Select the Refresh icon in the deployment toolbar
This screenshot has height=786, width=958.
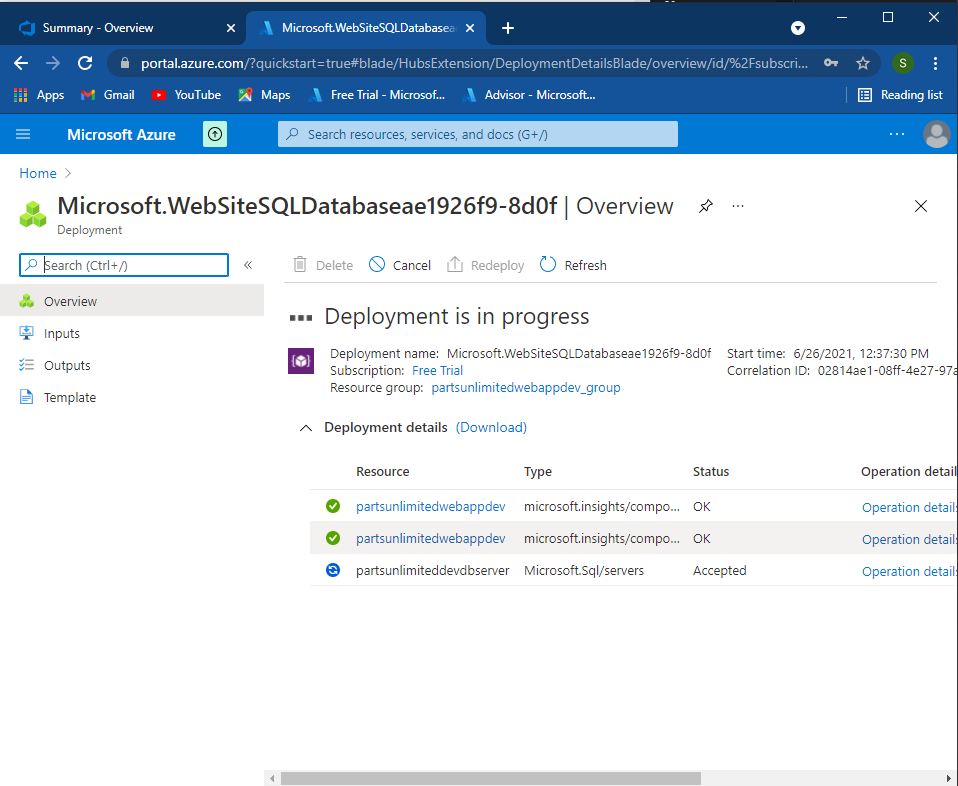pyautogui.click(x=548, y=264)
